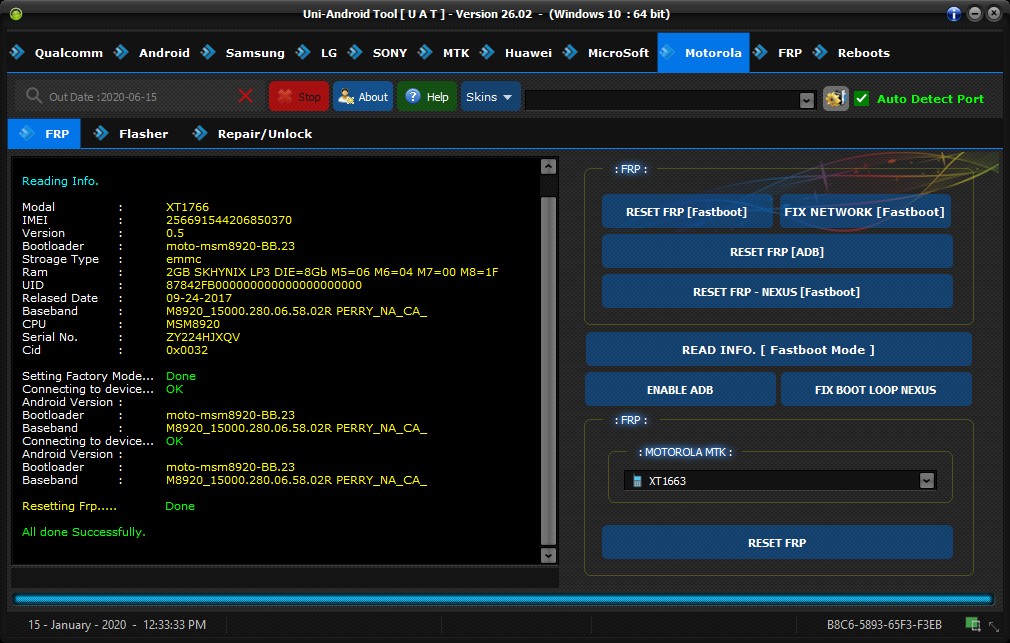The width and height of the screenshot is (1010, 643).
Task: Expand the port selection combo box
Action: (807, 100)
